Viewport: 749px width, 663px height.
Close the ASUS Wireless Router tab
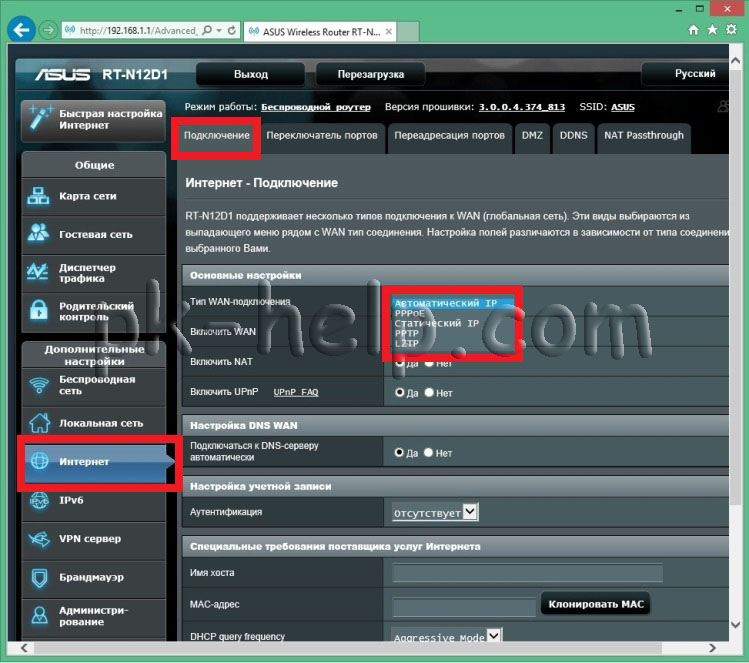[x=389, y=32]
